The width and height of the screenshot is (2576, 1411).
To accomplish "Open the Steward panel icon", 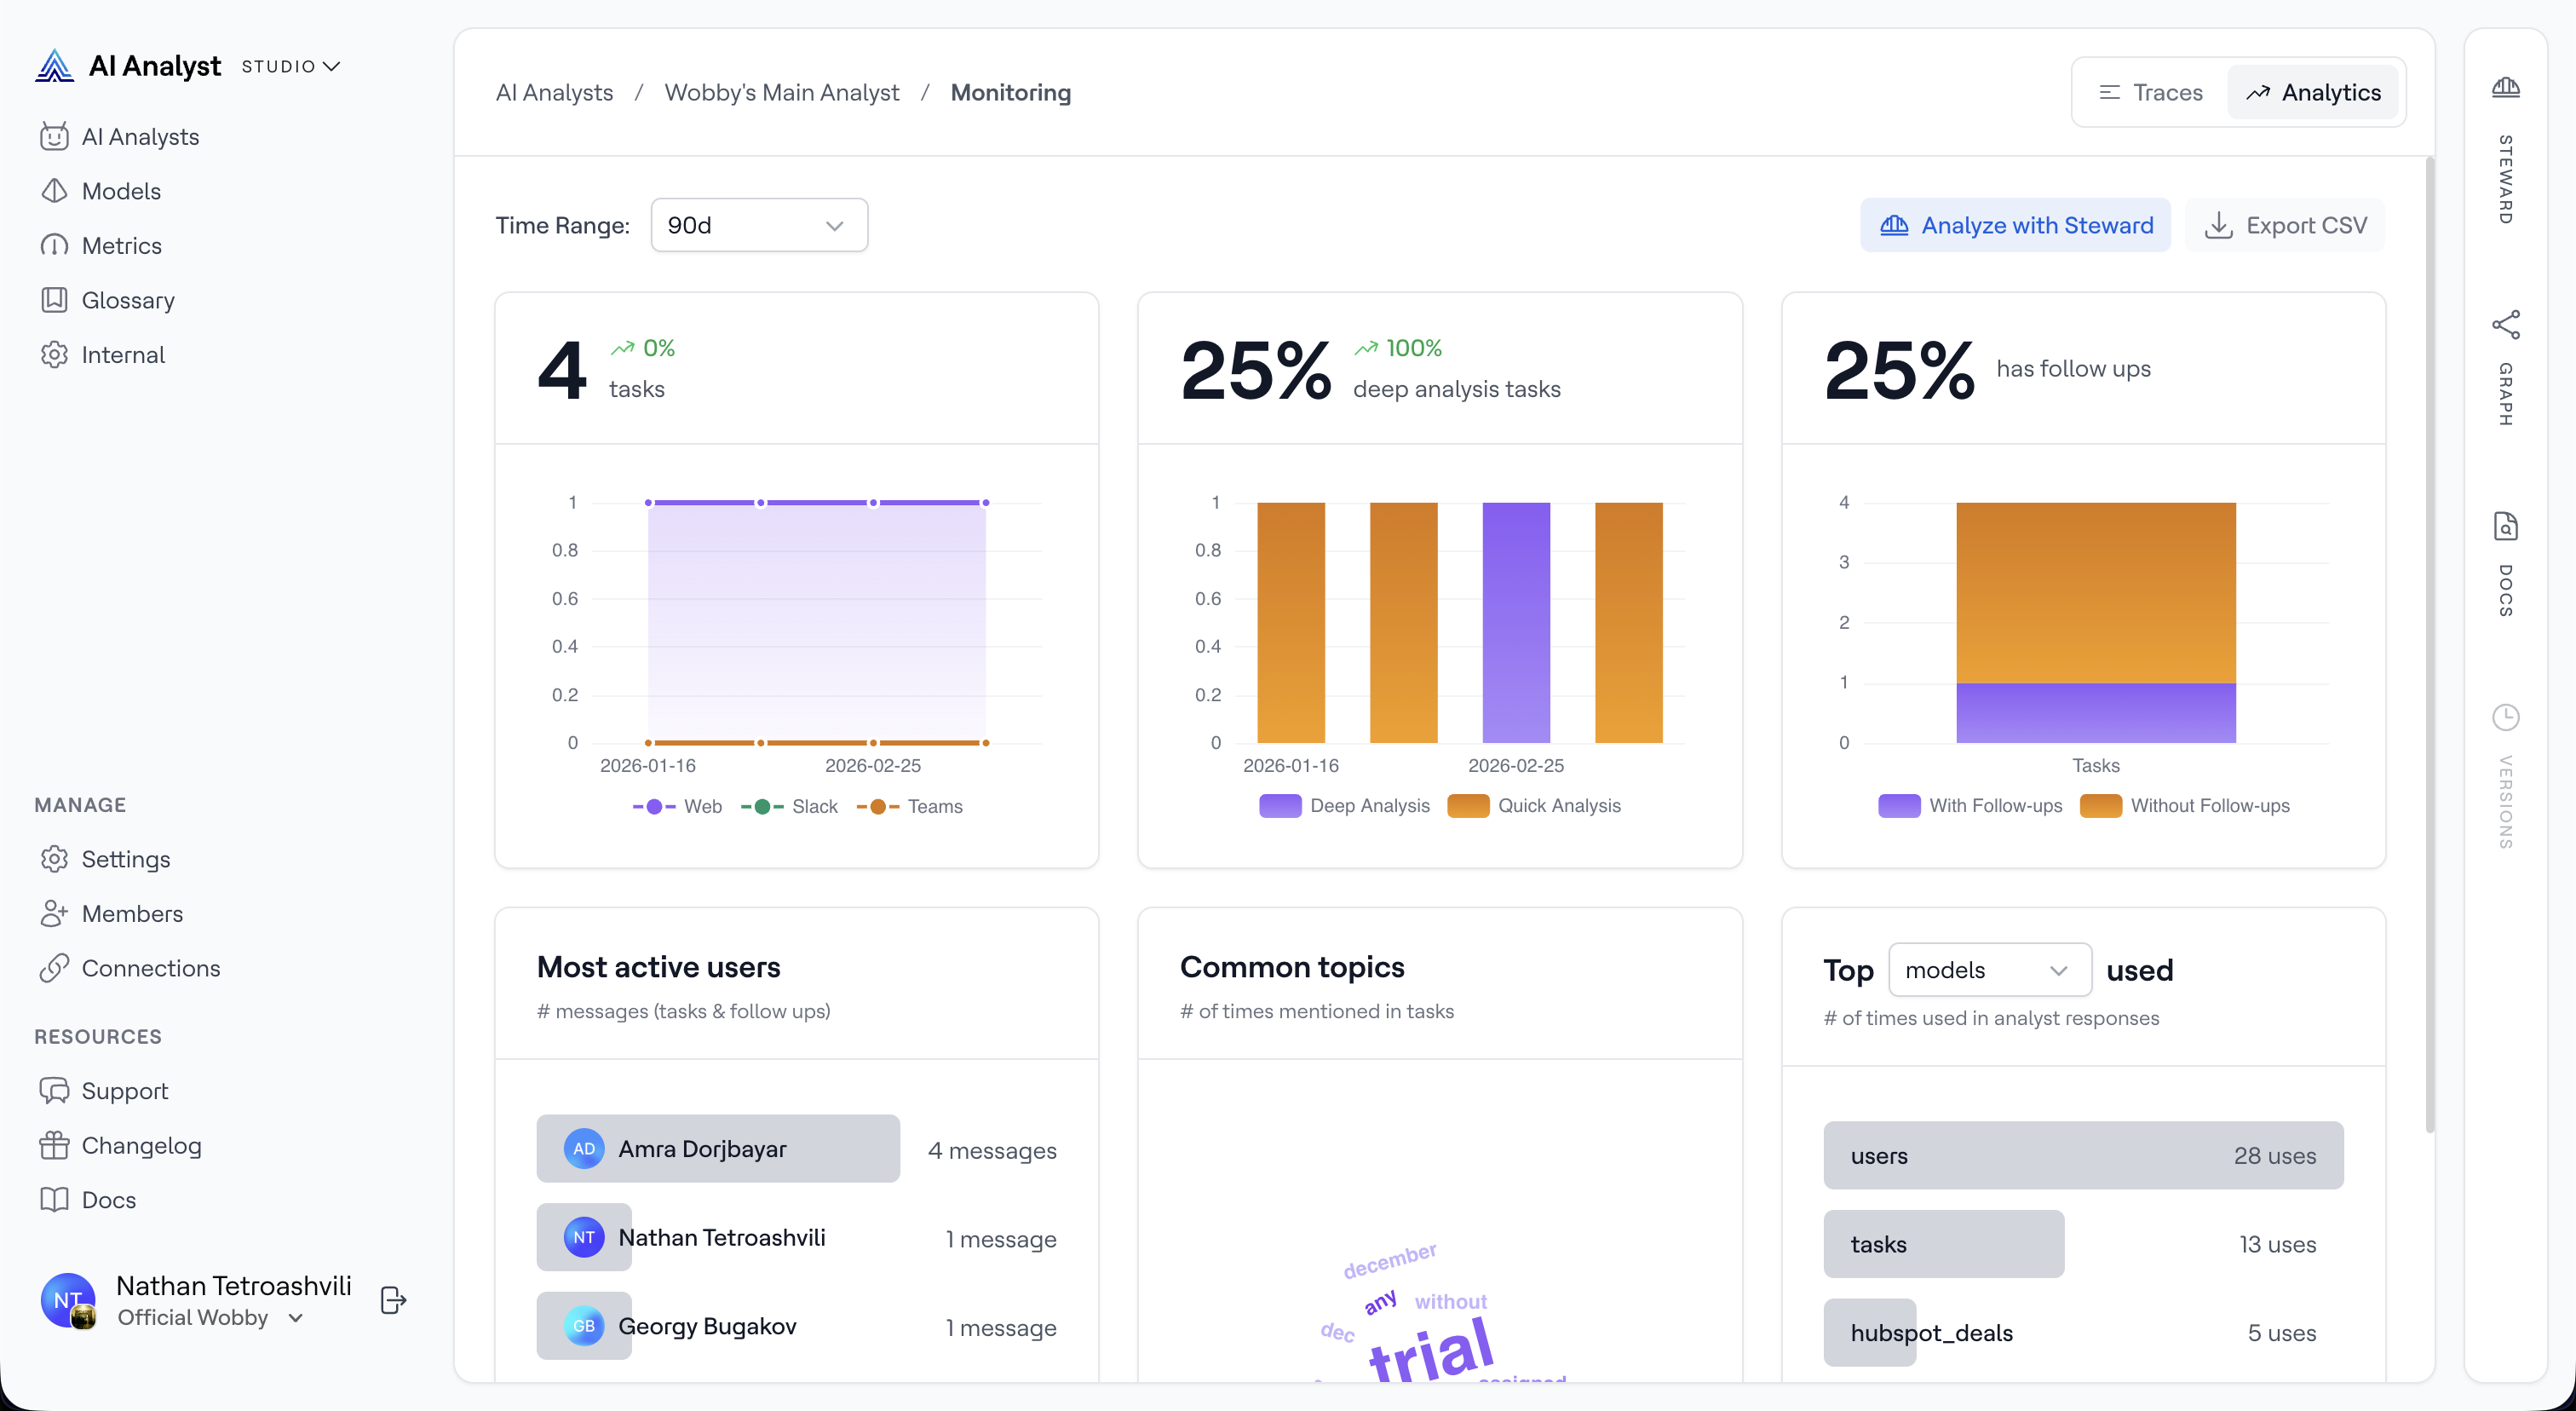I will (2505, 88).
